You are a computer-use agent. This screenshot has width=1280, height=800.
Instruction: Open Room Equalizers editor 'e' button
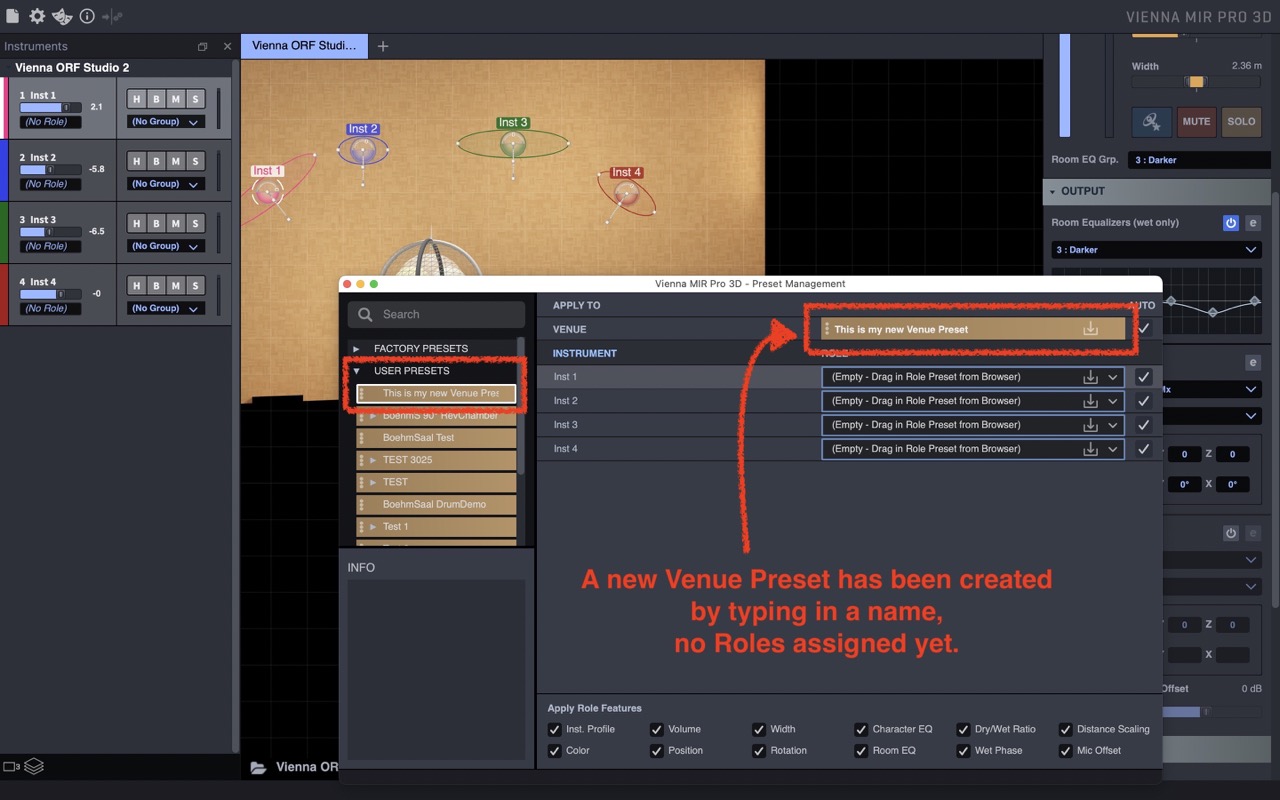(x=1252, y=223)
